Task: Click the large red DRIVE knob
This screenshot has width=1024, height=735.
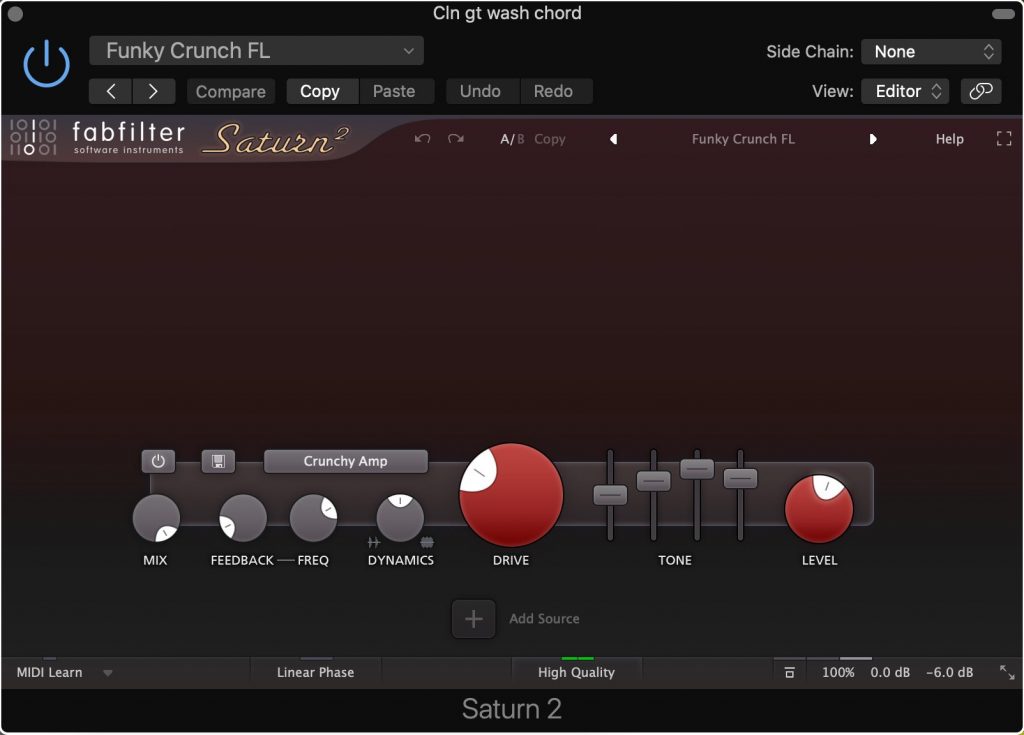Action: [511, 495]
